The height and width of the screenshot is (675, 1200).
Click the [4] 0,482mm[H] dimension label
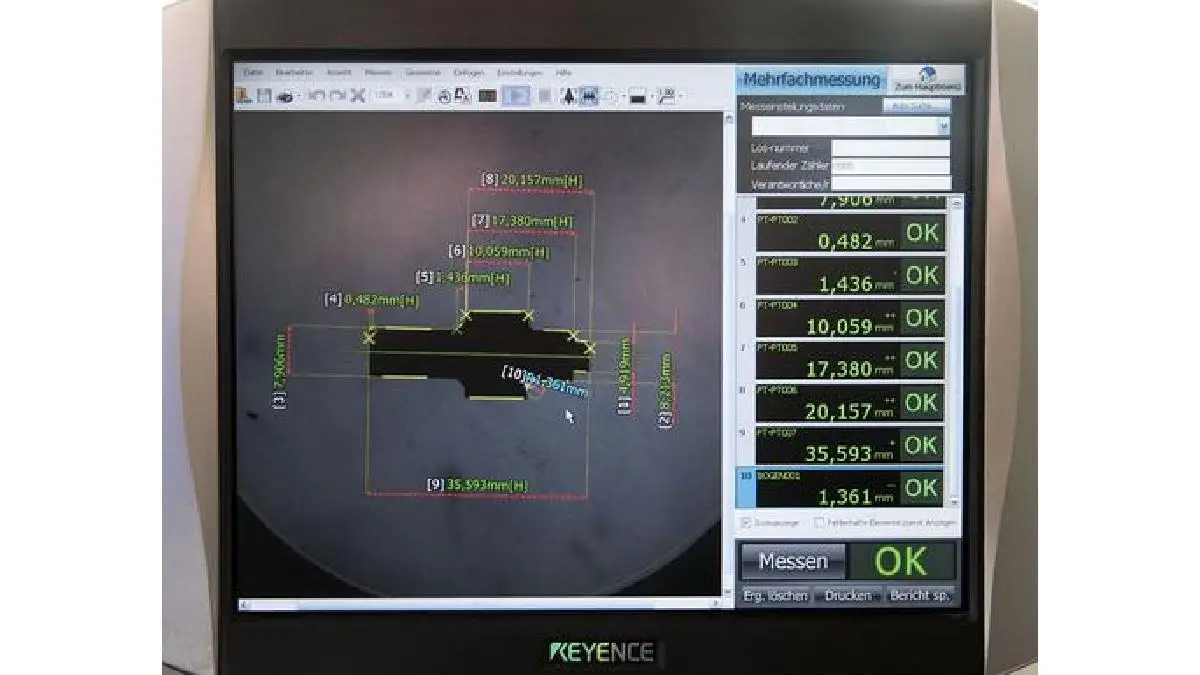pyautogui.click(x=371, y=299)
